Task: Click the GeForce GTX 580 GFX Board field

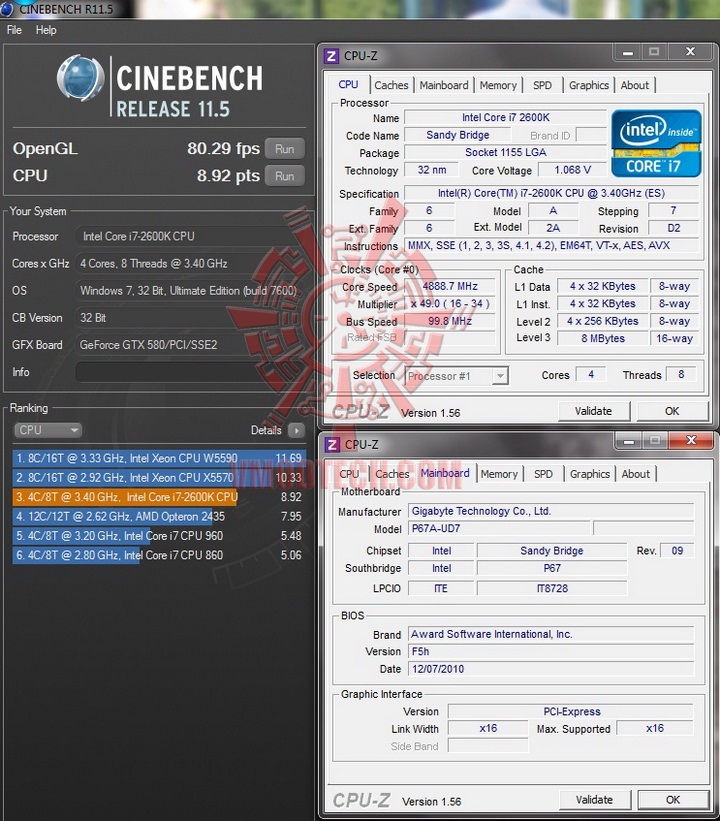Action: 191,345
